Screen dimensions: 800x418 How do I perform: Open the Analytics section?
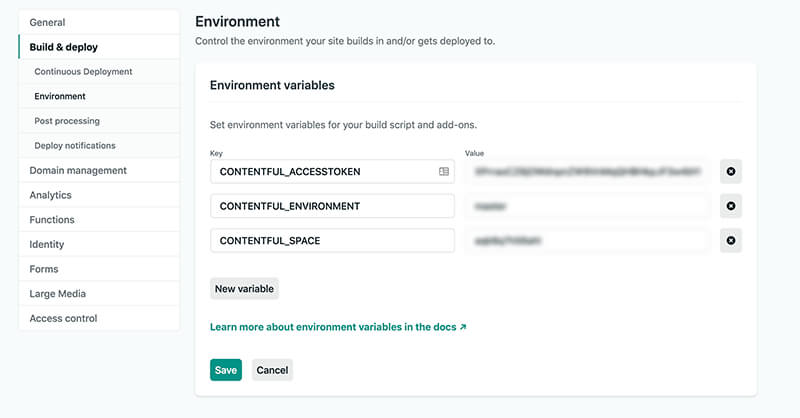coord(50,195)
